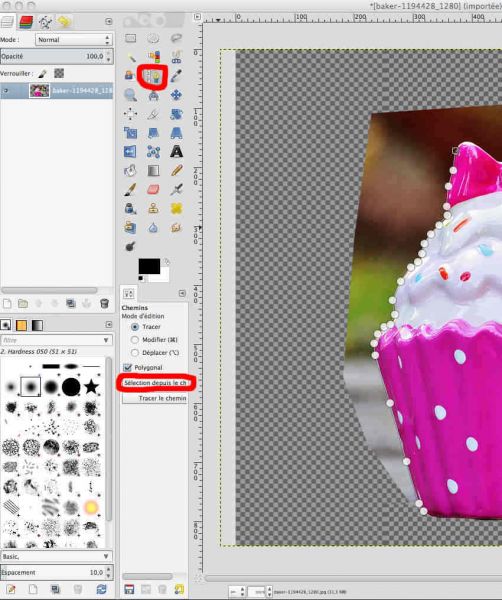The image size is (502, 600).
Task: Toggle the Polygonal checkbox
Action: tap(127, 368)
